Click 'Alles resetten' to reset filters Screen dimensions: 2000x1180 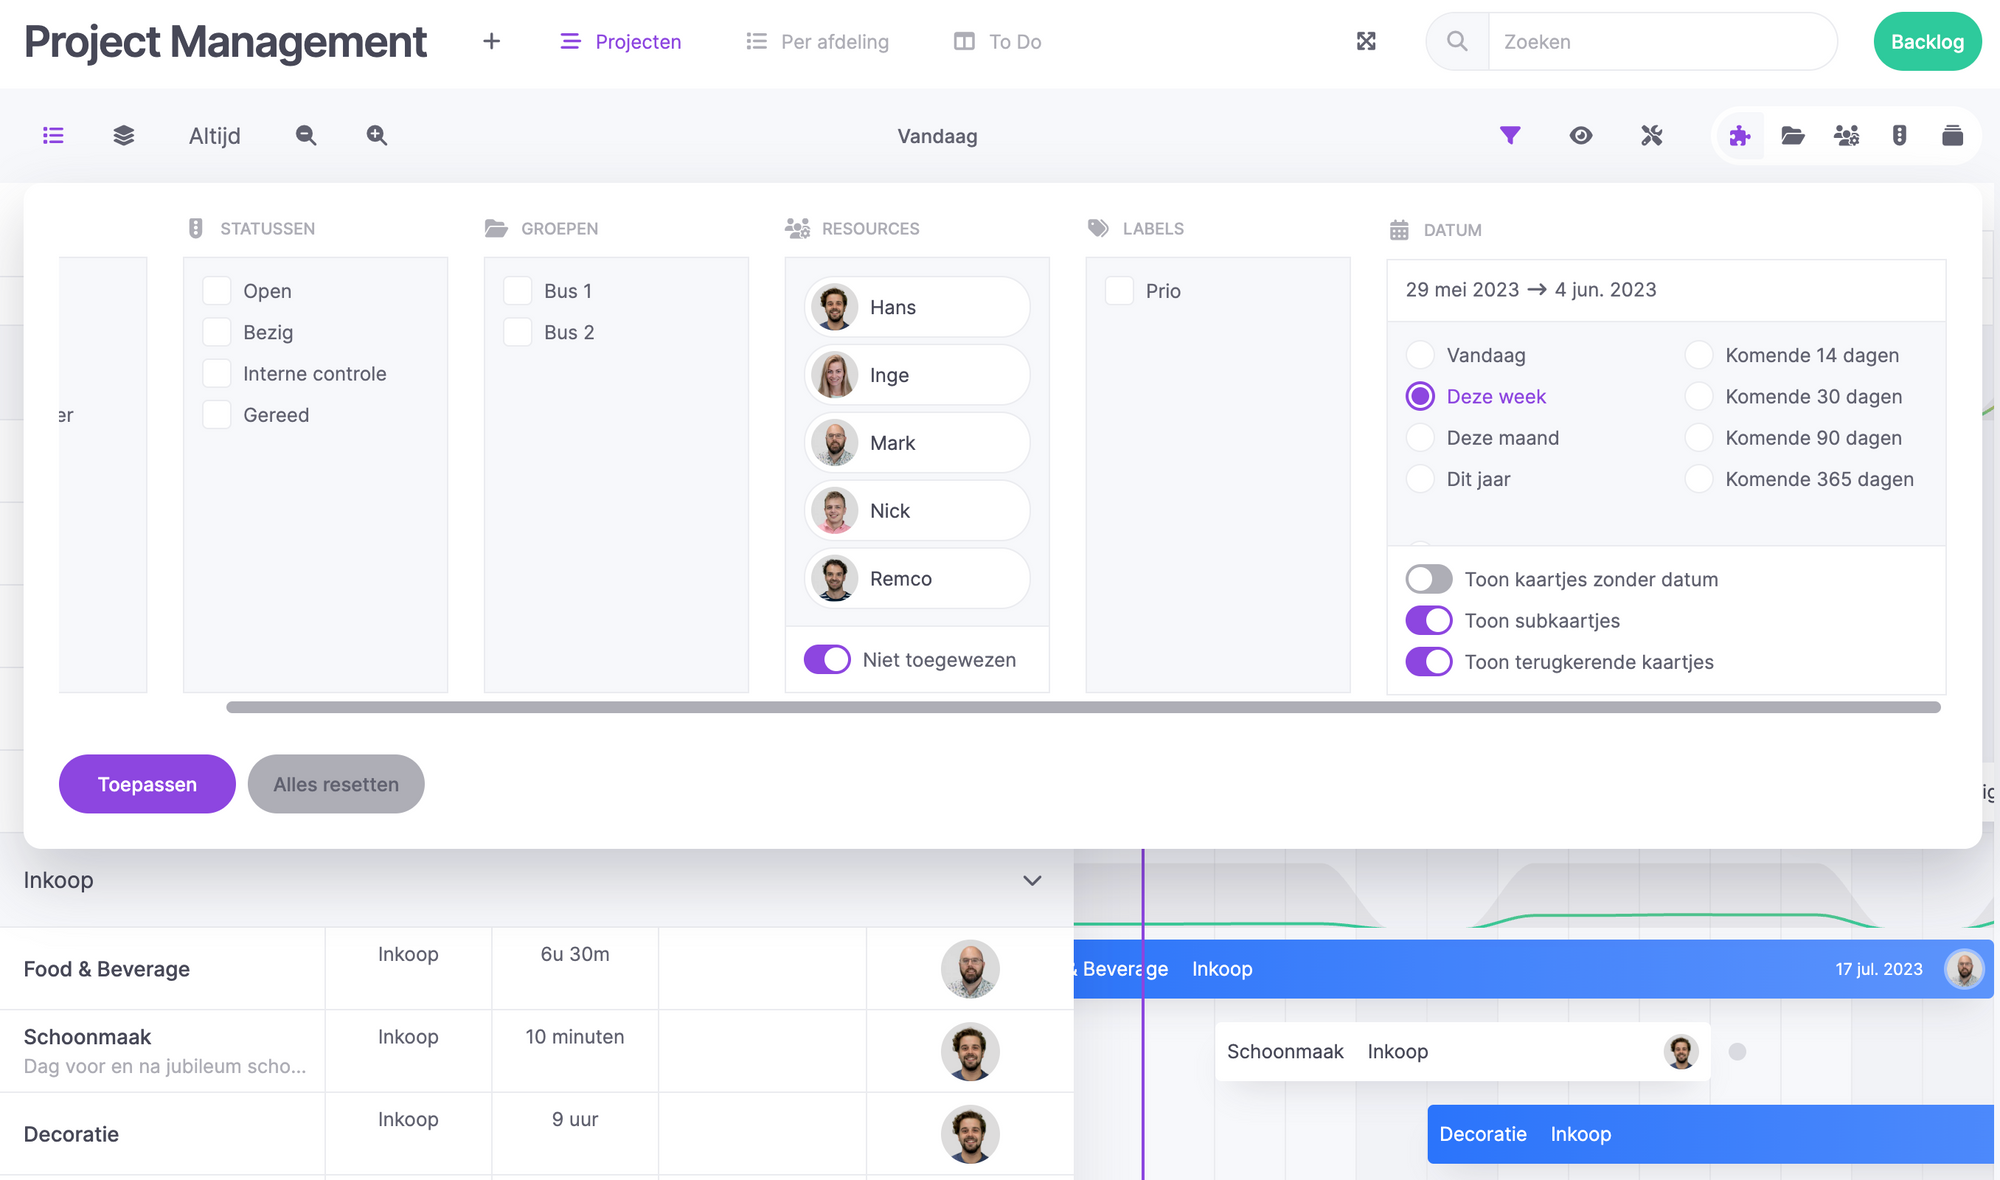[x=336, y=782]
